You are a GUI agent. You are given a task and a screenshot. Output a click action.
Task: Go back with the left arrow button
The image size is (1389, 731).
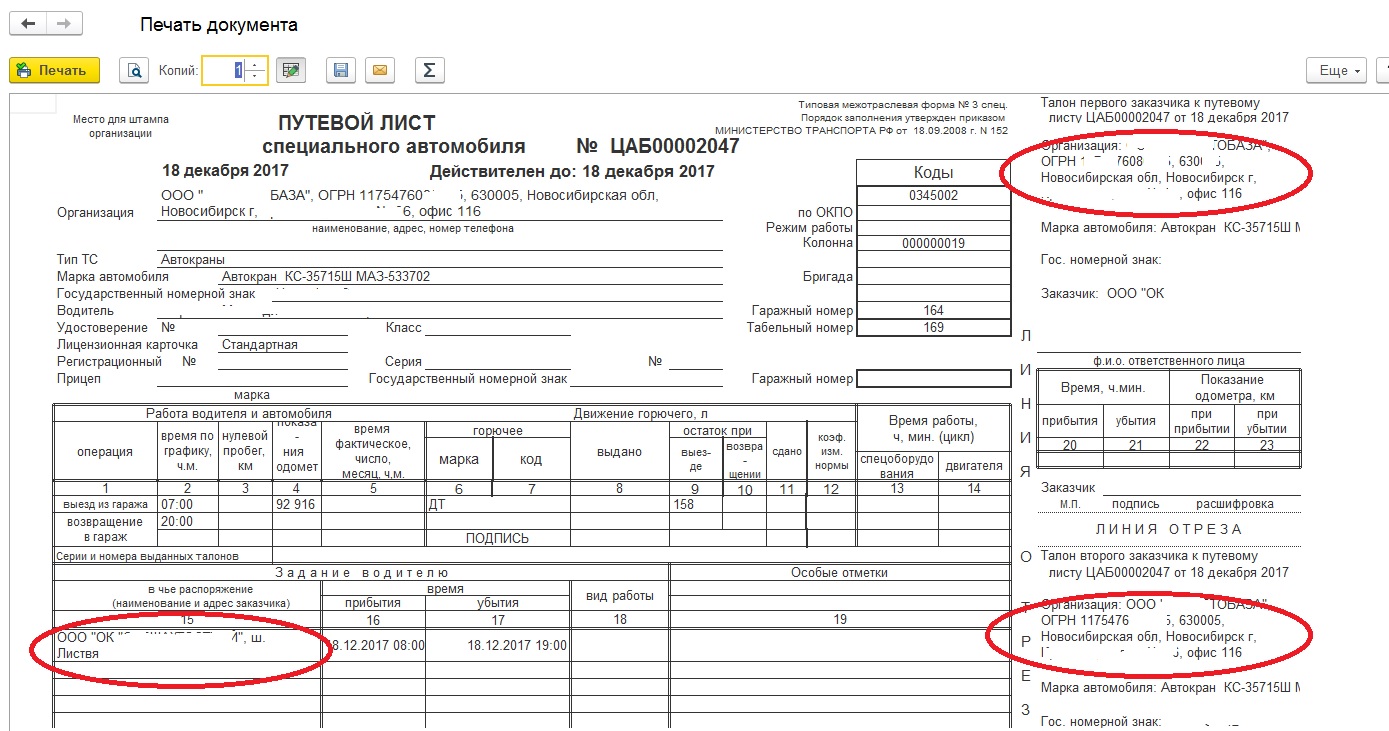(28, 23)
